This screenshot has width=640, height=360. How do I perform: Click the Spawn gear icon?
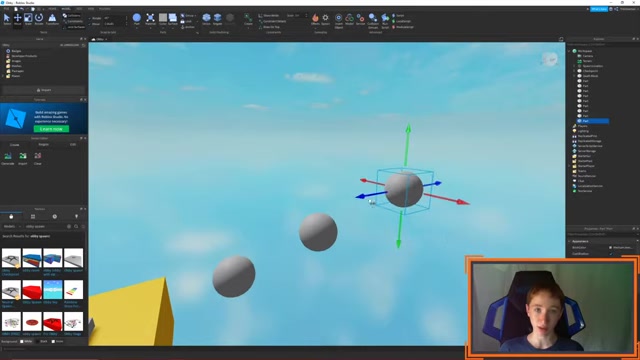point(325,19)
